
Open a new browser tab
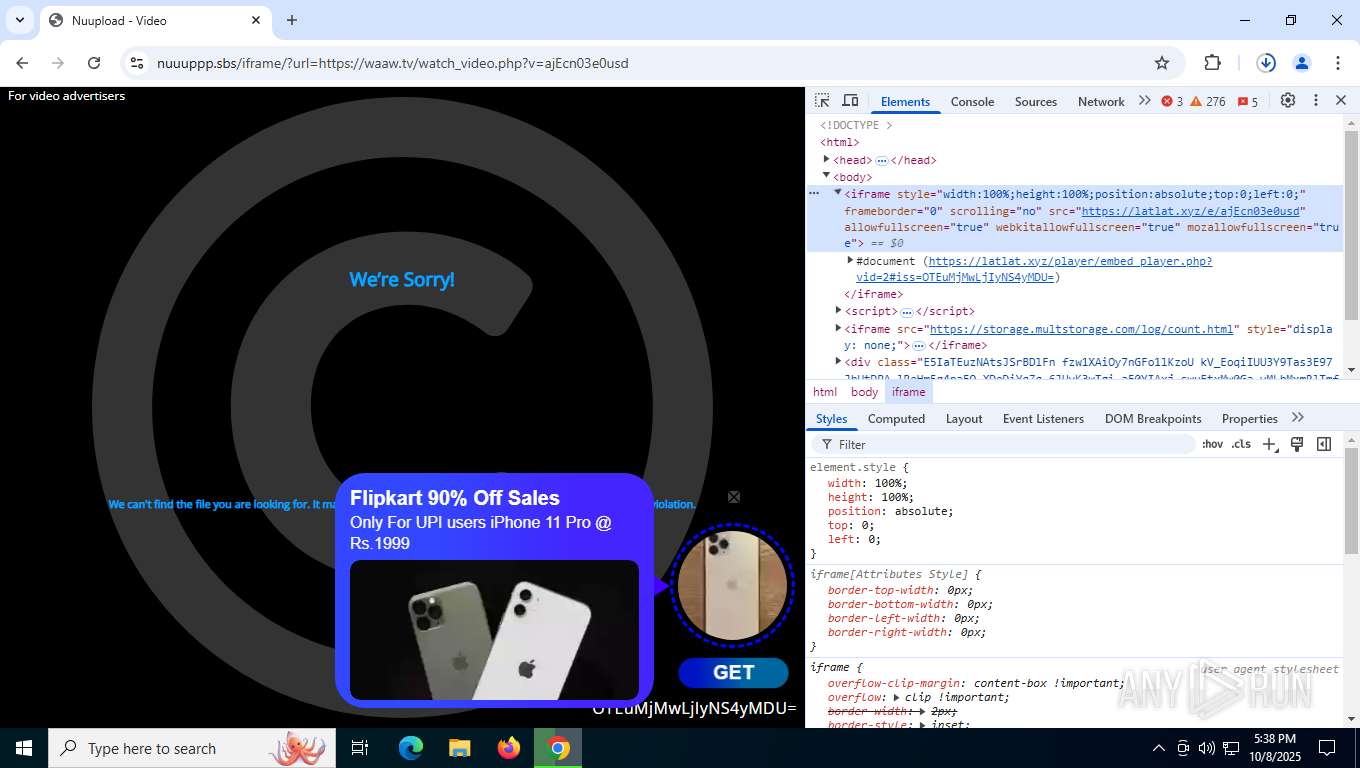point(292,20)
